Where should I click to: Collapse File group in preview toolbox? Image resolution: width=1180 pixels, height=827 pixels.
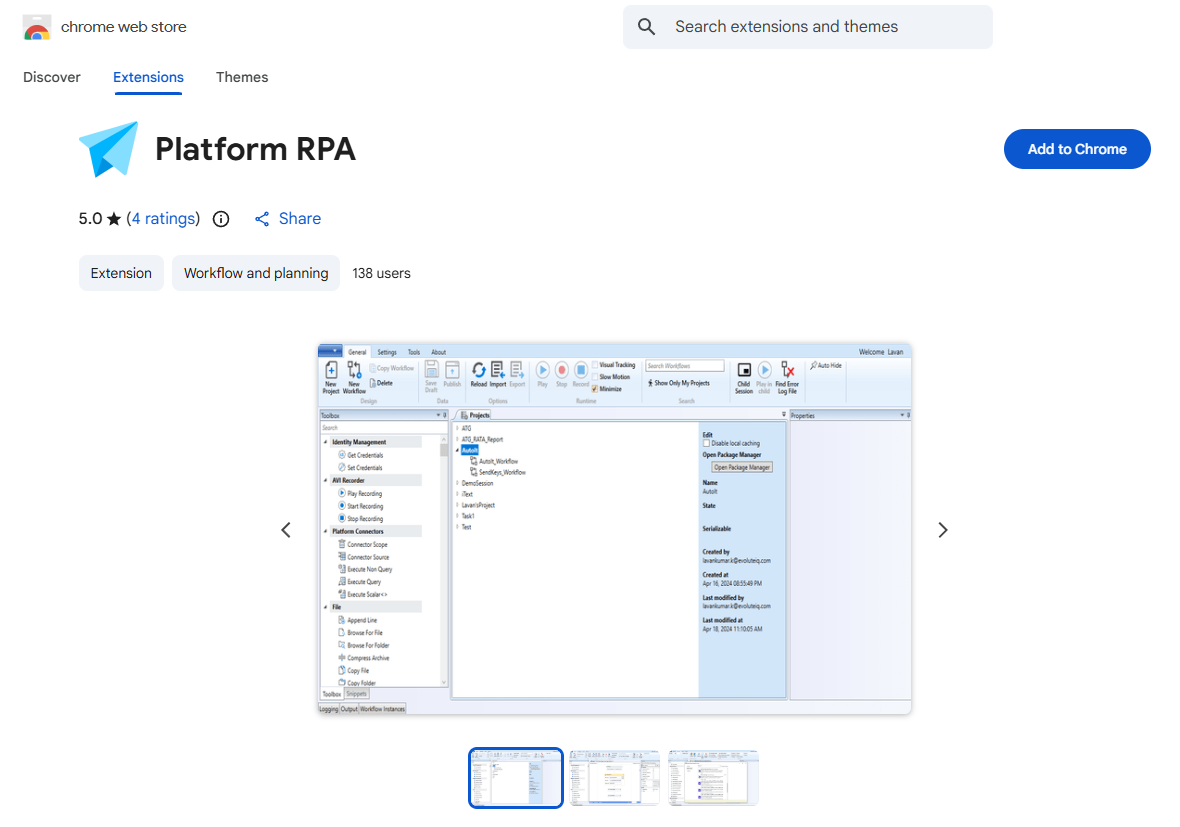(x=326, y=607)
